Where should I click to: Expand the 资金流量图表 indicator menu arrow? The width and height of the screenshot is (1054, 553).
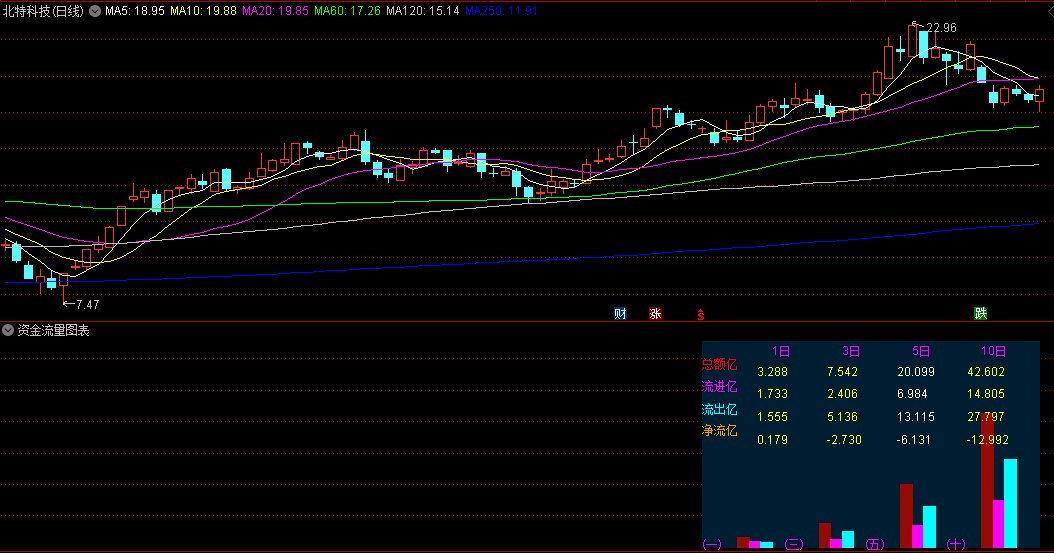[x=8, y=330]
